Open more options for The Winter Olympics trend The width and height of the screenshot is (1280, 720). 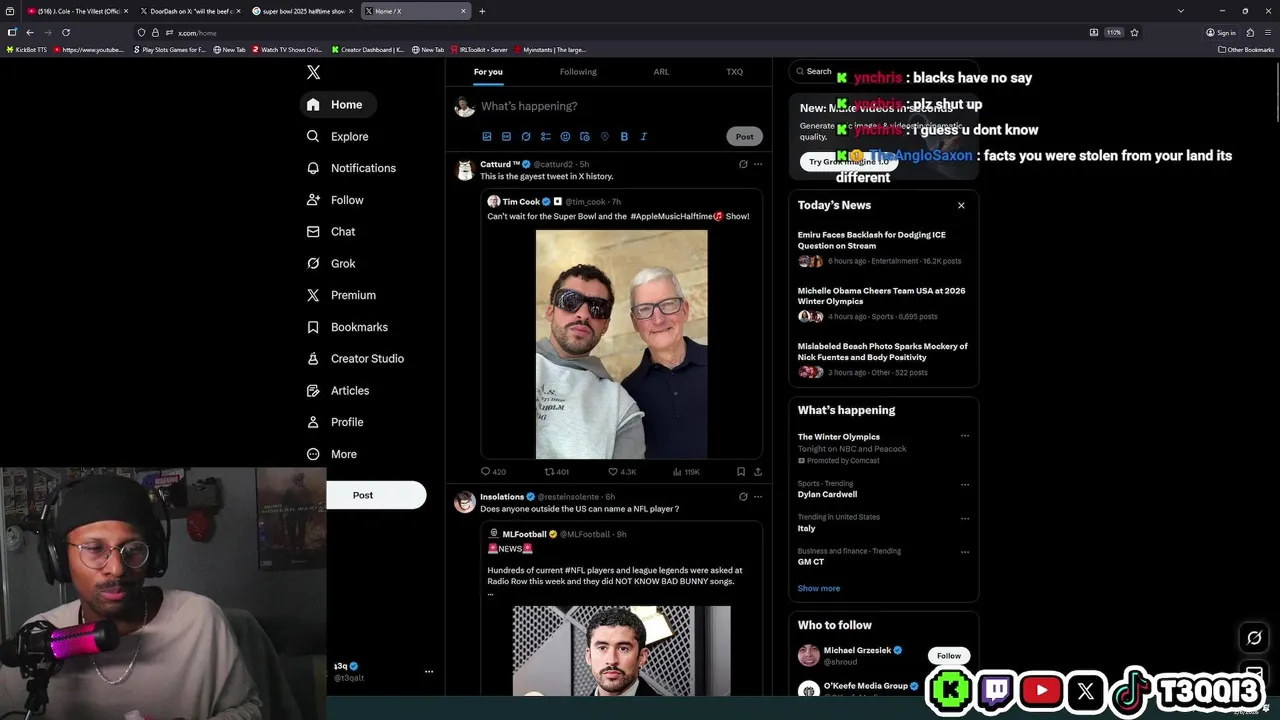tap(965, 436)
